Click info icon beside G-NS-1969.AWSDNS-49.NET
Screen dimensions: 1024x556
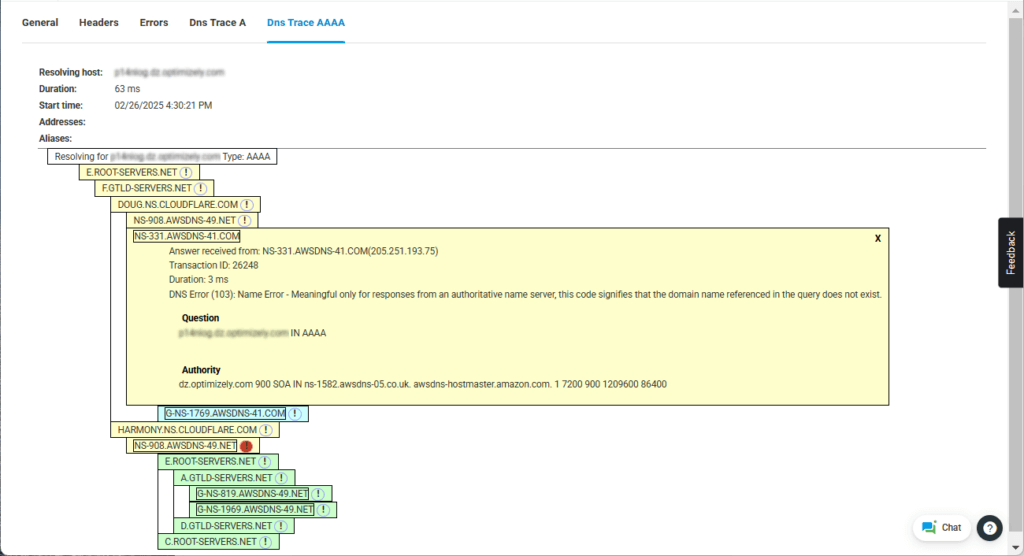[x=323, y=510]
